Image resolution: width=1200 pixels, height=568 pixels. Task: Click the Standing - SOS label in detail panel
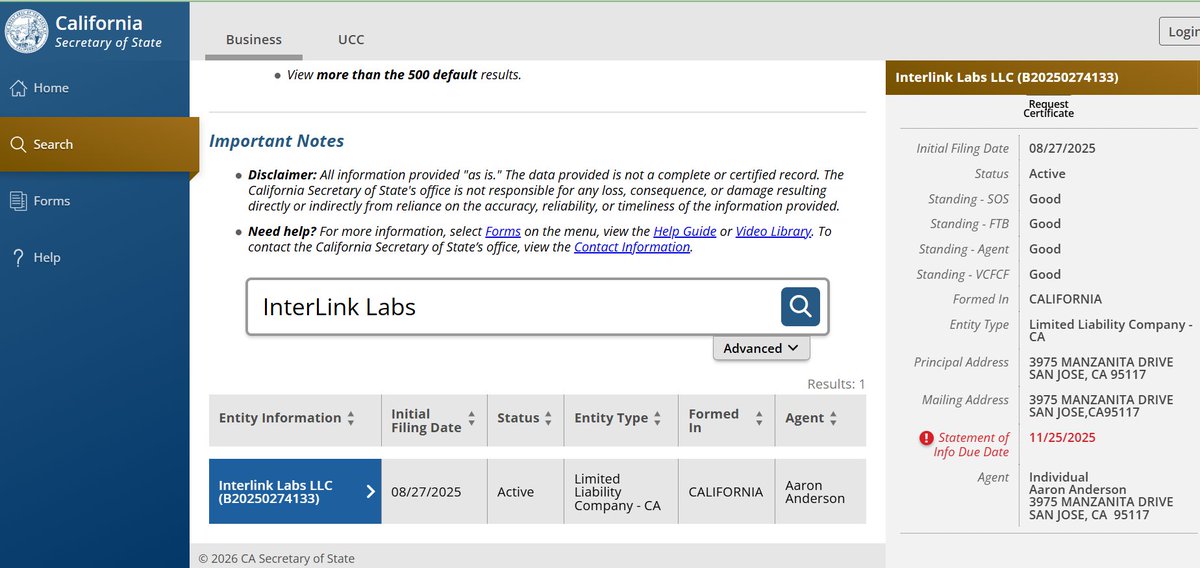[968, 199]
